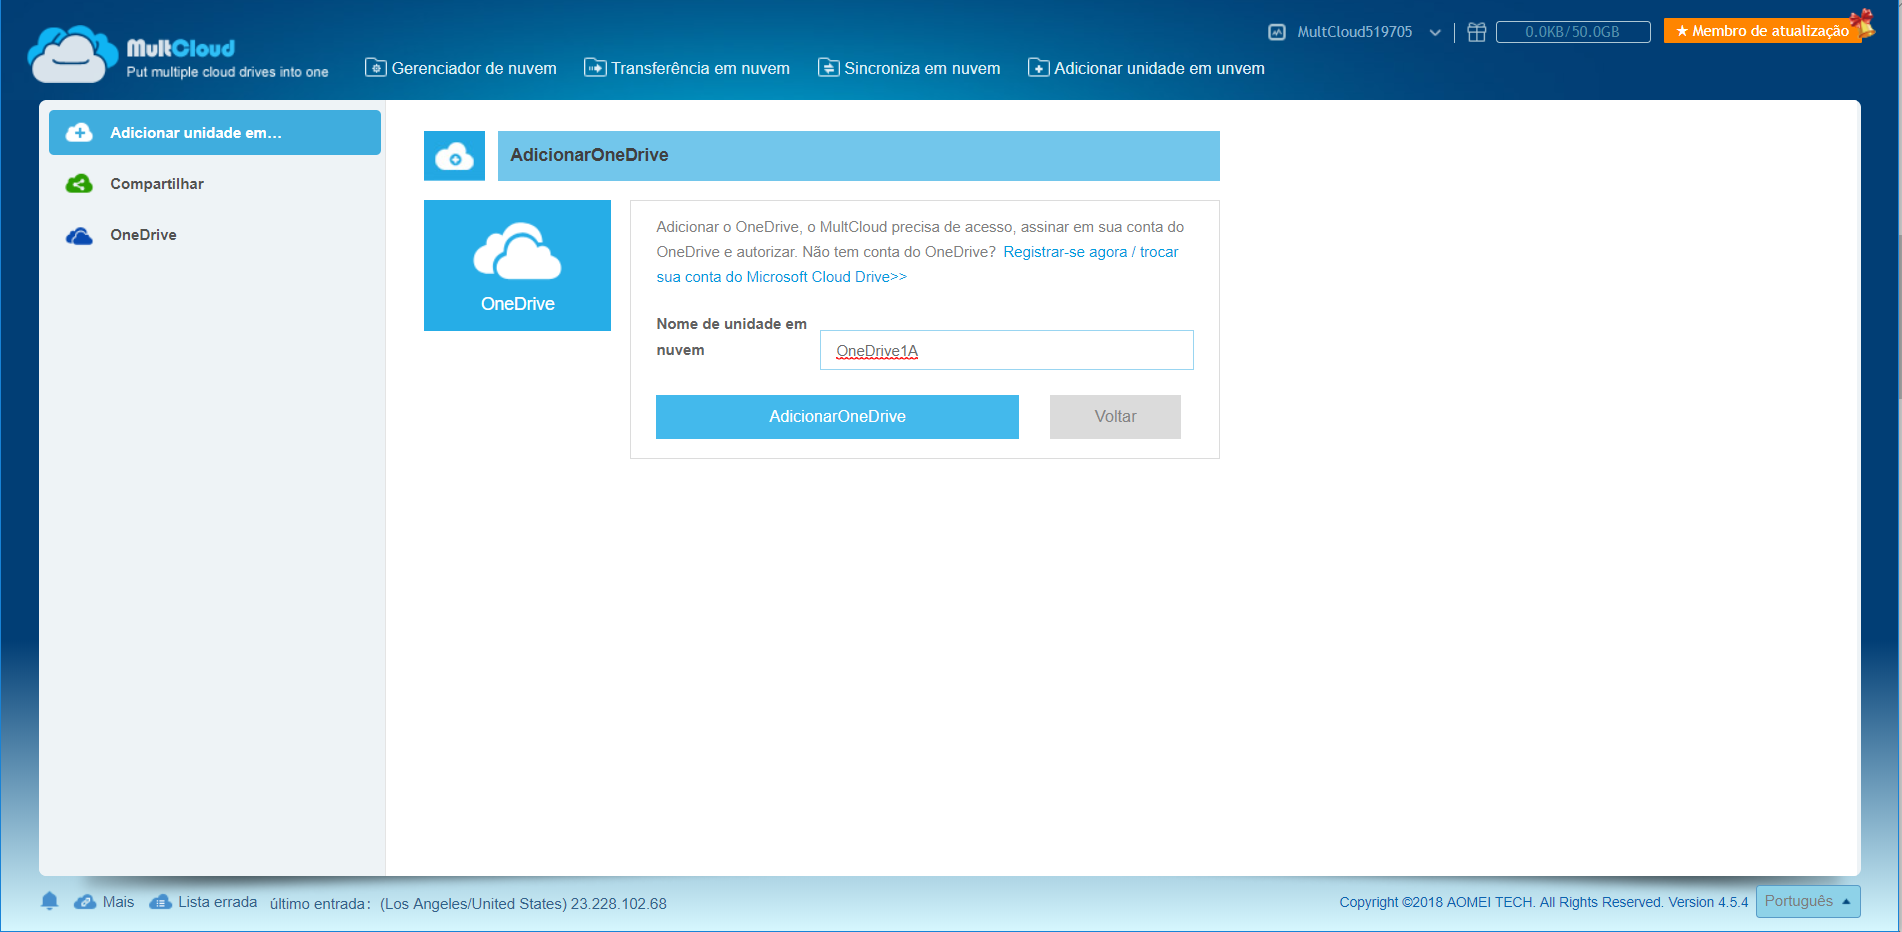The image size is (1902, 932).
Task: Click the Gerenciador de nuvem icon
Action: 376,68
